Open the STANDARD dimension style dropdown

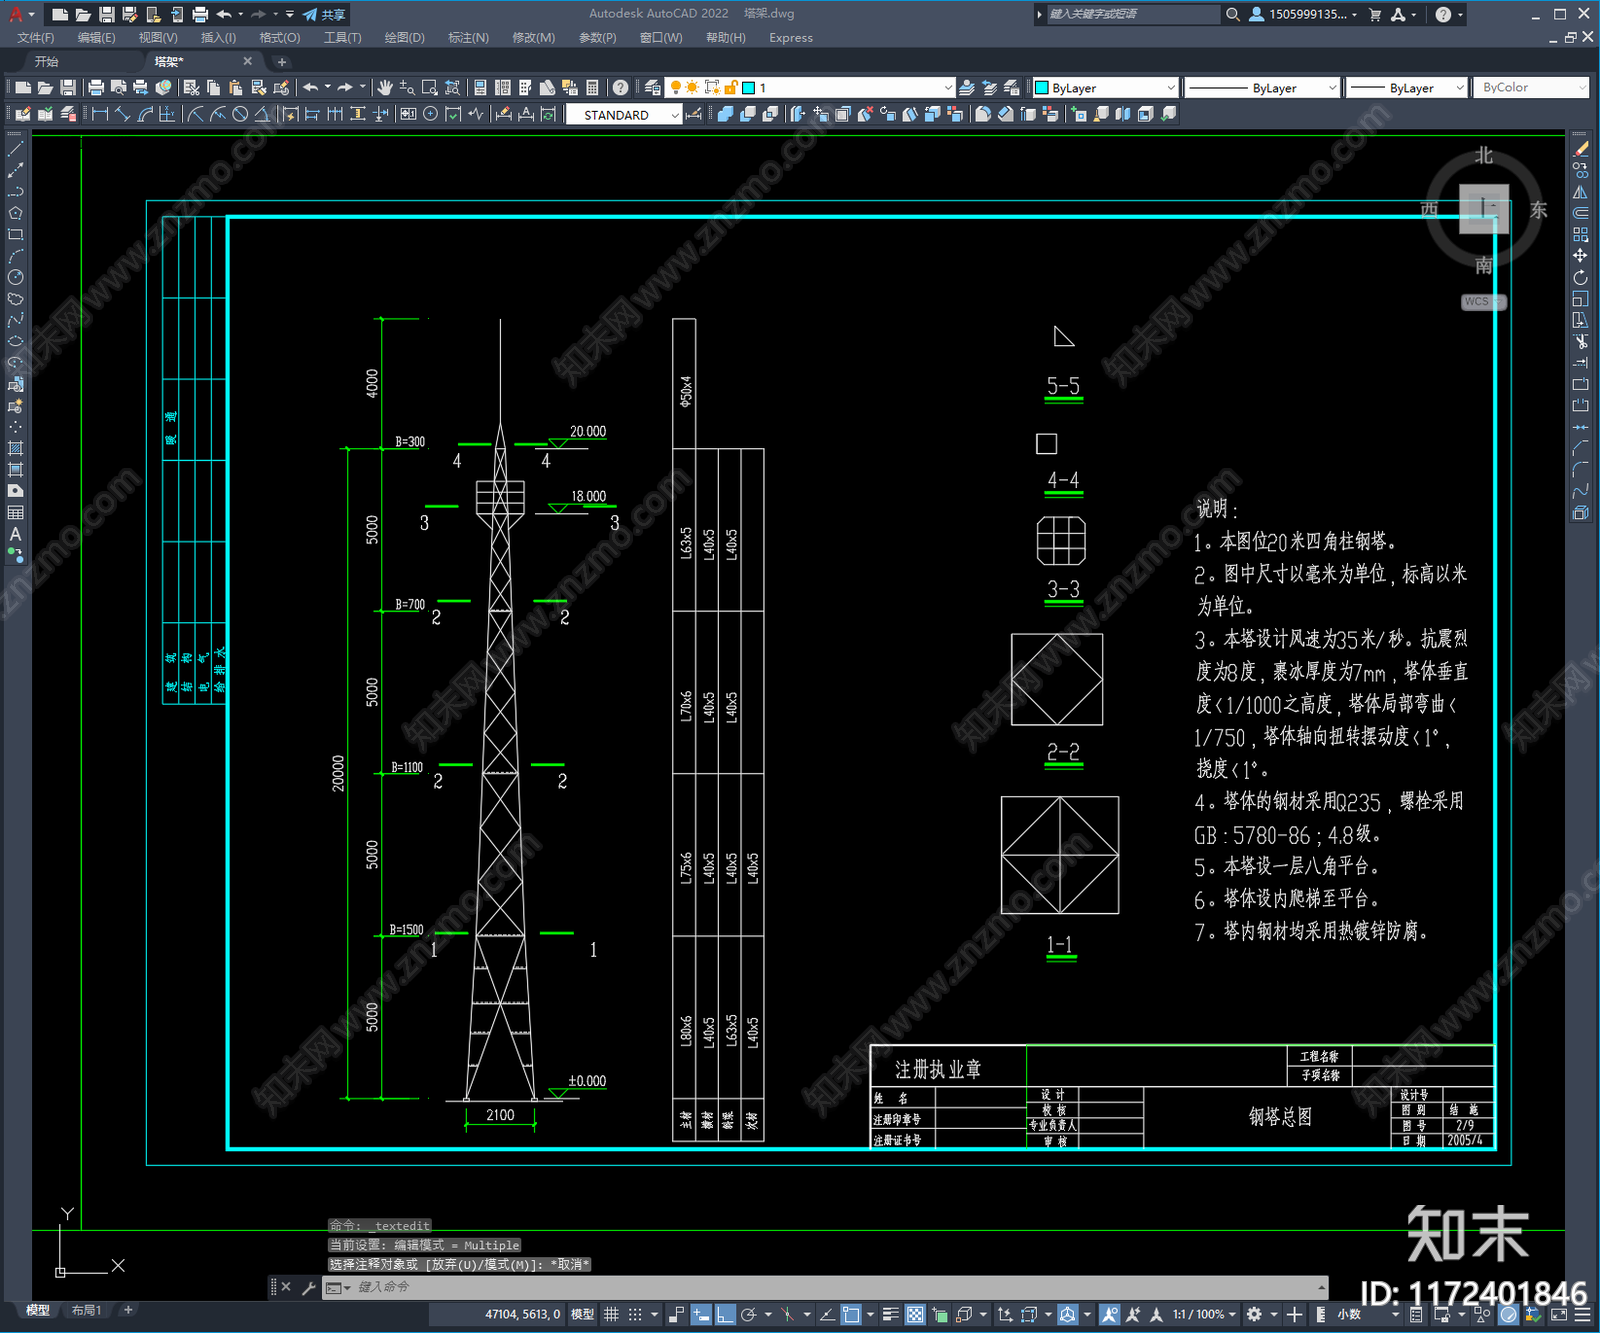click(675, 115)
